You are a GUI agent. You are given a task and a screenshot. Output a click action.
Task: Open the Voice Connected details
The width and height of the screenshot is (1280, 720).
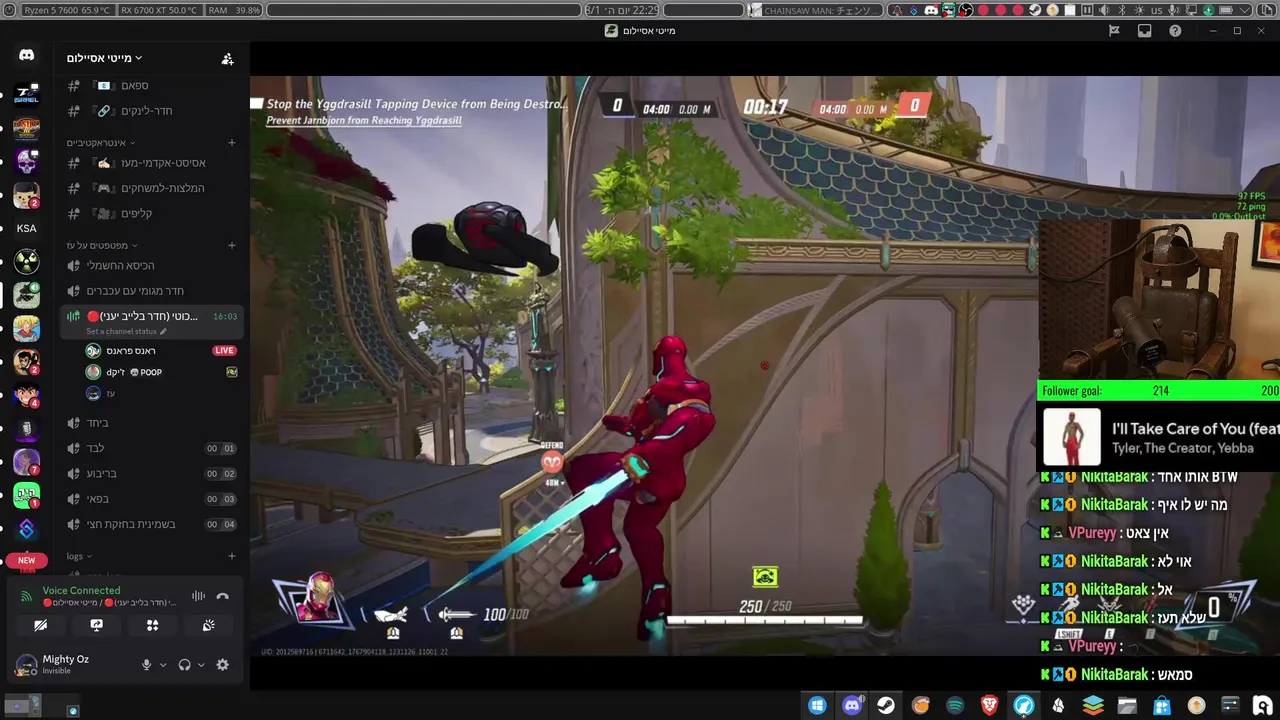click(81, 591)
